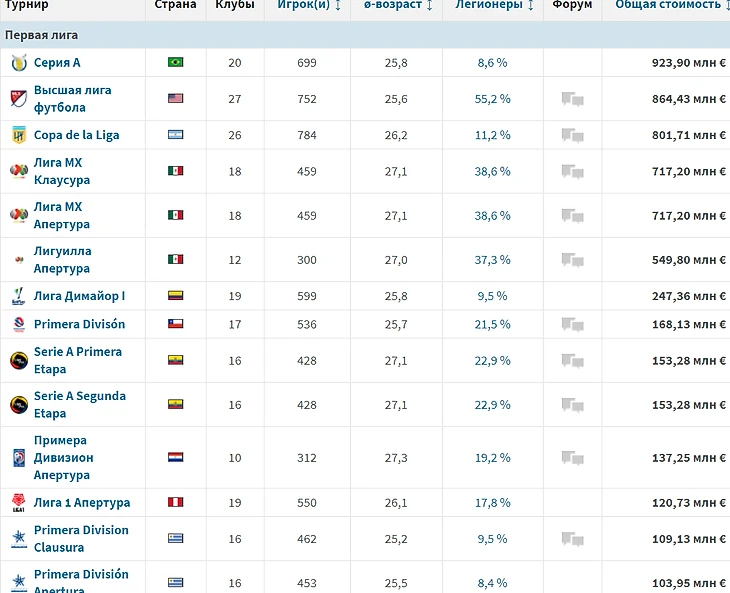Open the Лига Димайор I link

pos(79,296)
